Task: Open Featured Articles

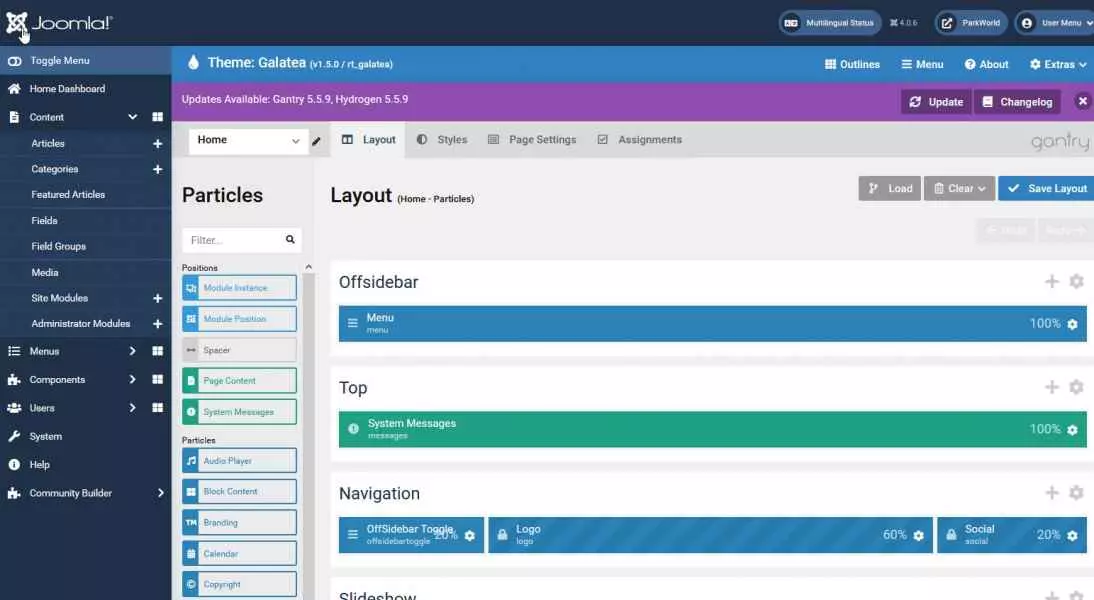Action: tap(68, 195)
